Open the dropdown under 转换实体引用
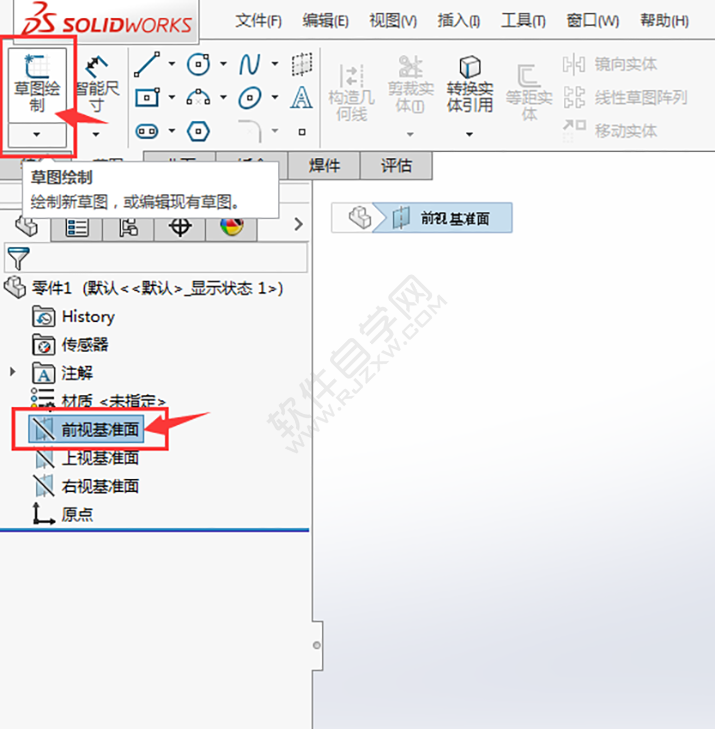The width and height of the screenshot is (715, 729). [x=470, y=134]
